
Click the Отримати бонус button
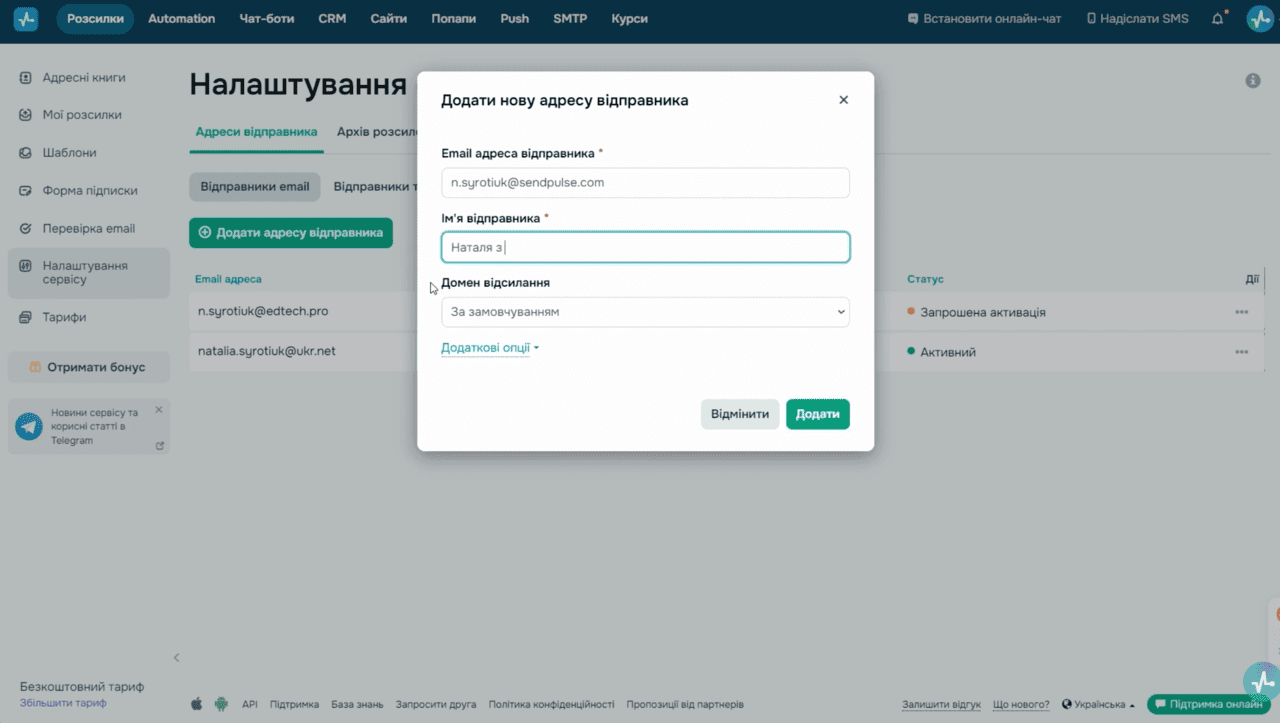(88, 367)
